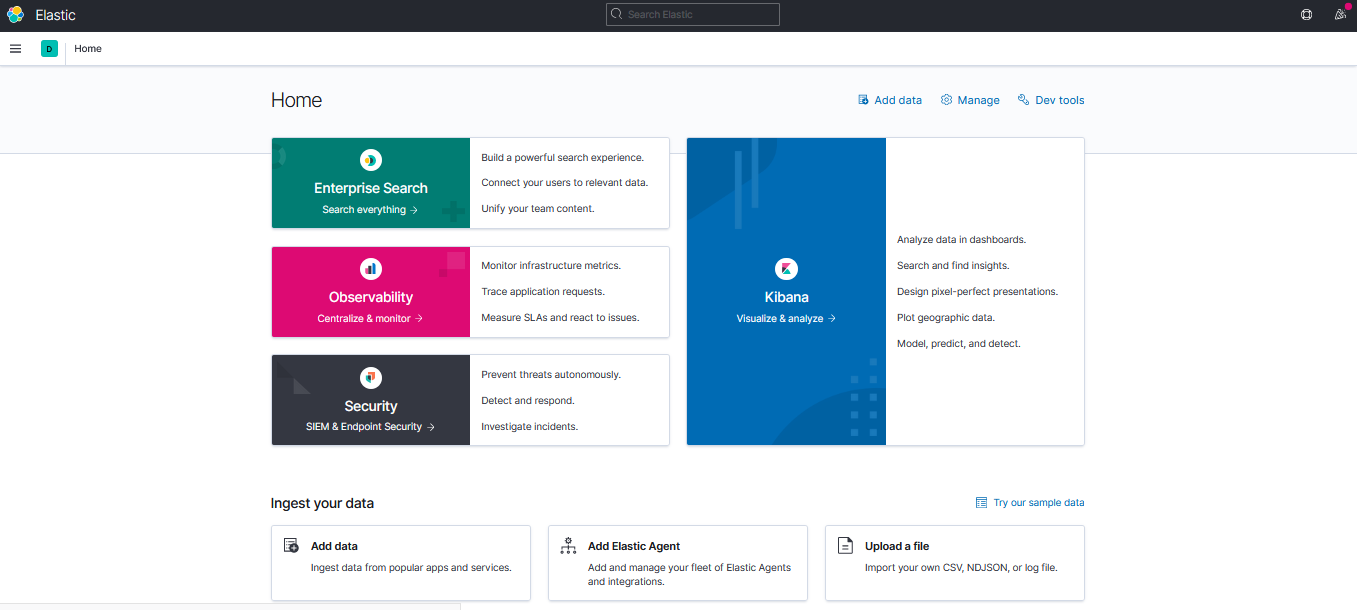The height and width of the screenshot is (610, 1357).
Task: Click the Home breadcrumb
Action: click(88, 49)
